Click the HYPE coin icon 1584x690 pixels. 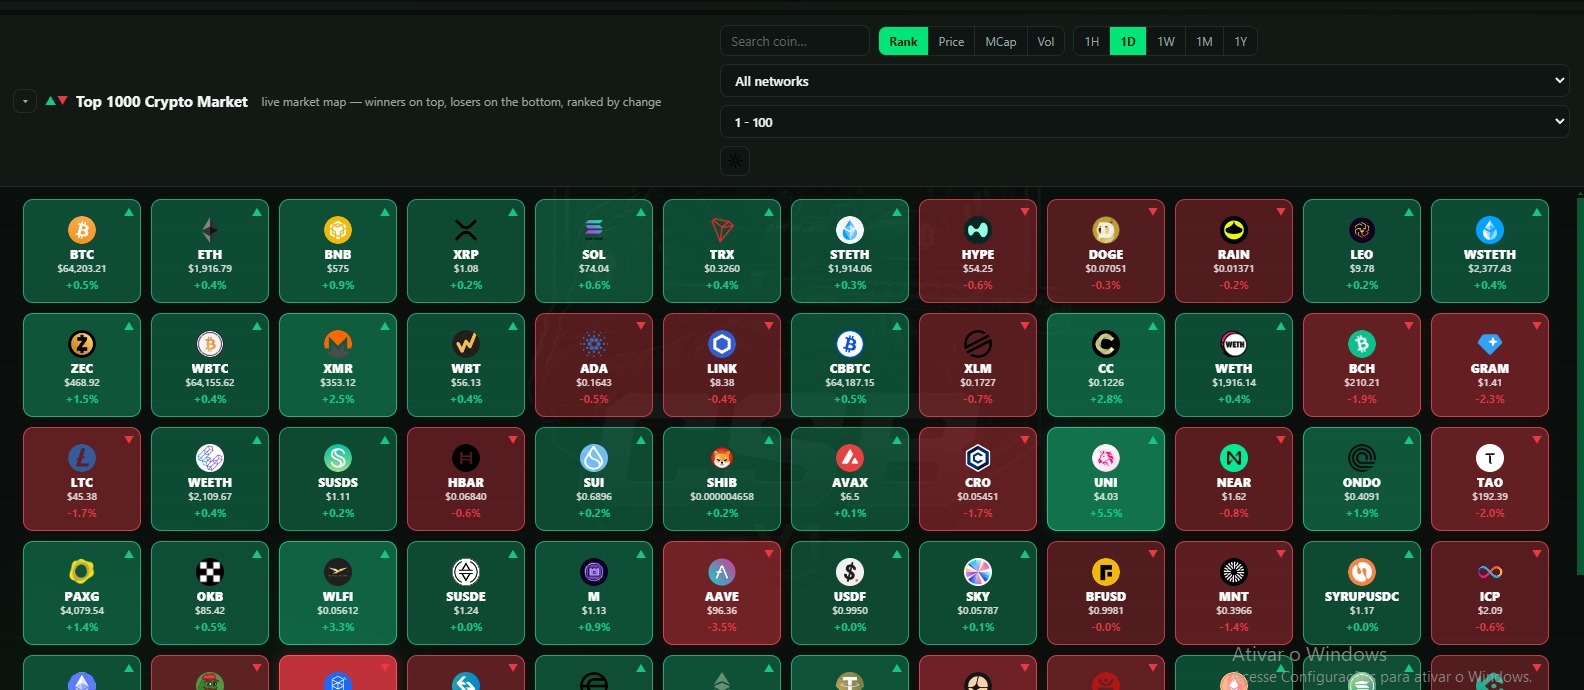coord(978,230)
